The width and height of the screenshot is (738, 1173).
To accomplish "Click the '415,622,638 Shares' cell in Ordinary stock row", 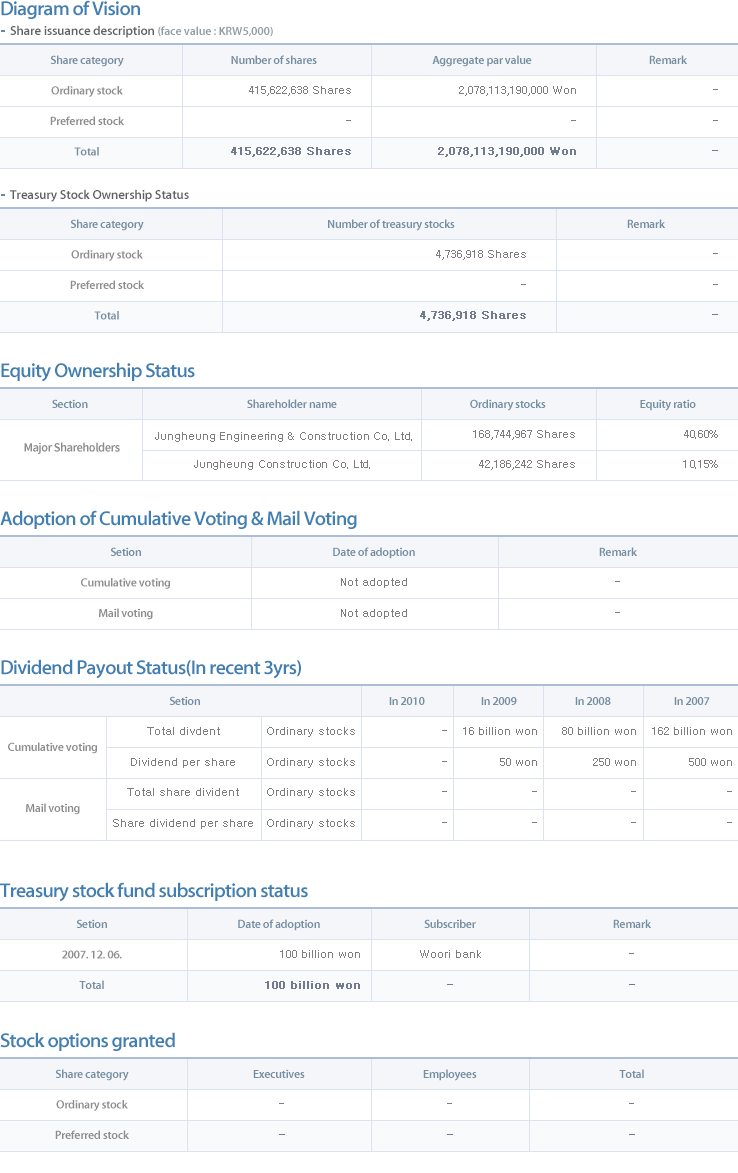I will coord(300,91).
